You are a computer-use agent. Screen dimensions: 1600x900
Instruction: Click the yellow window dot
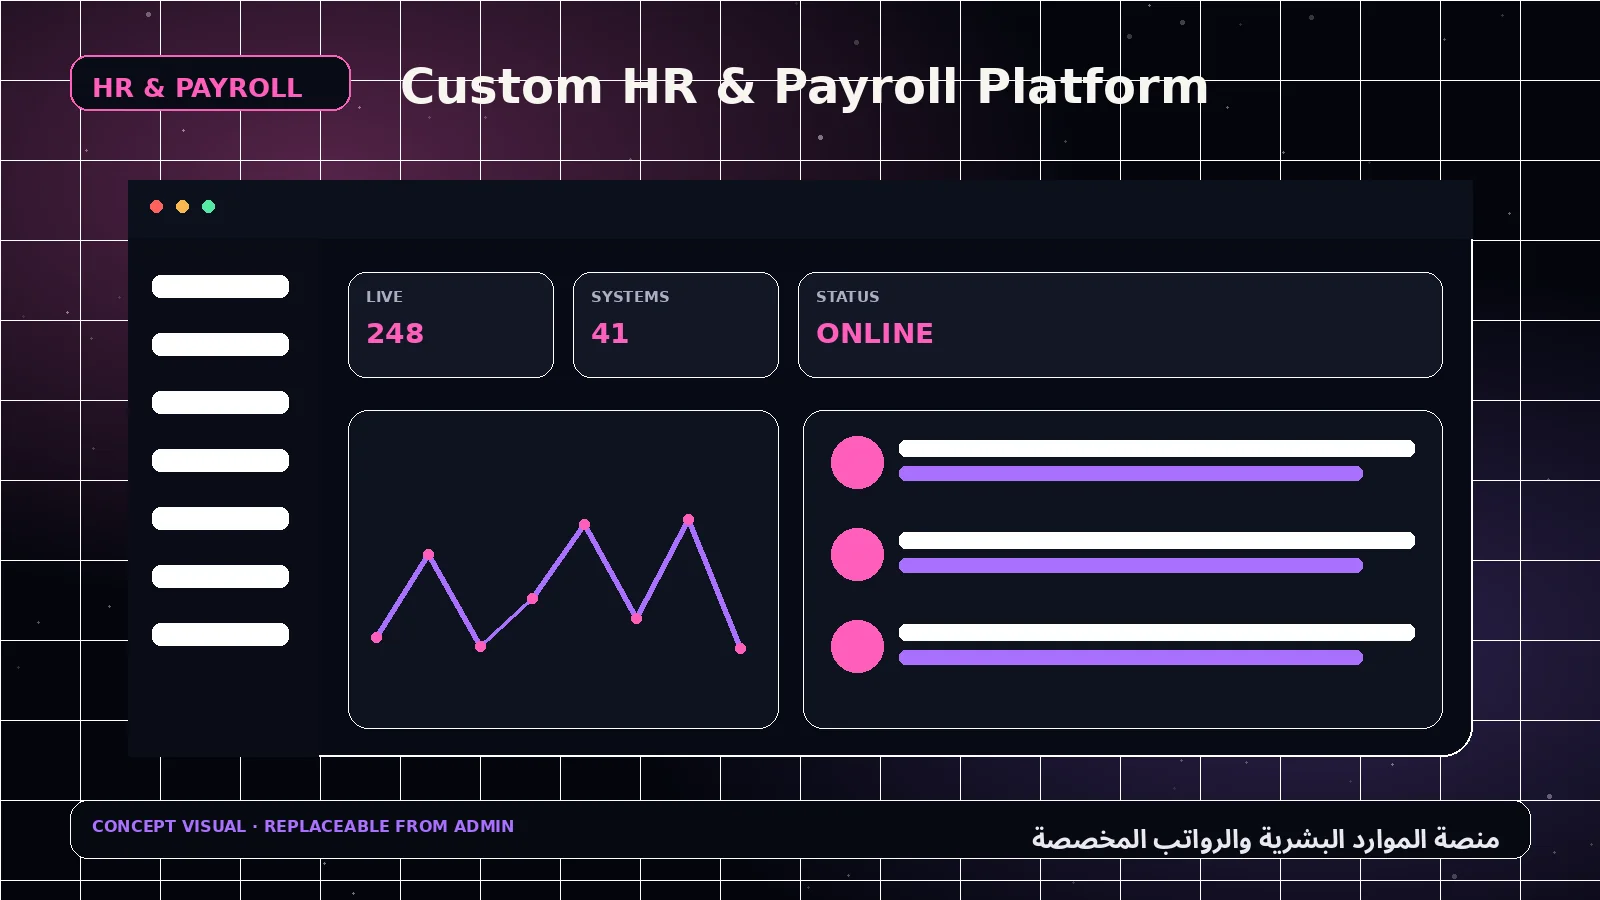(x=182, y=207)
